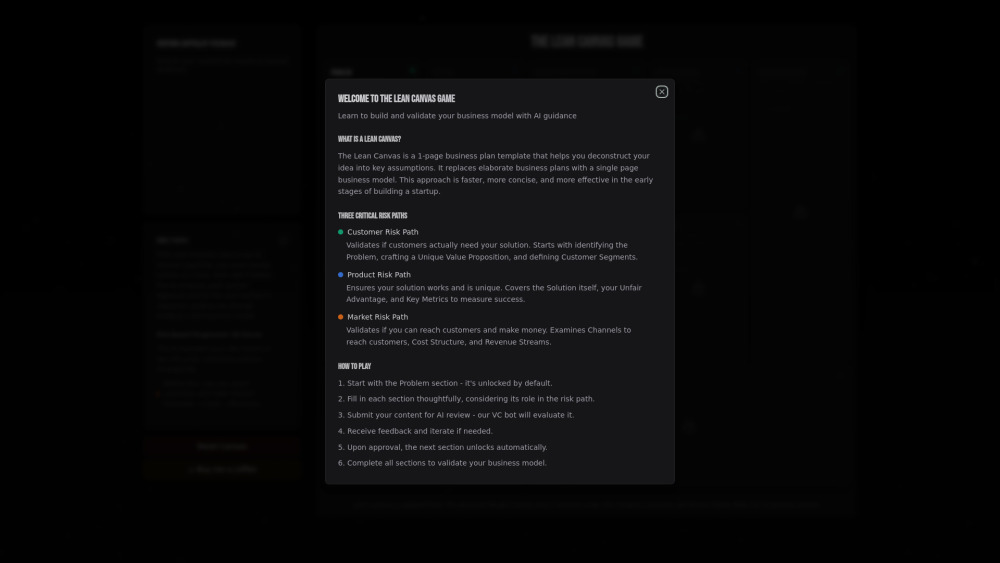Screen dimensions: 1000x563
Task: Click the 'What is a Lean Canvas?' heading
Action: 369,139
